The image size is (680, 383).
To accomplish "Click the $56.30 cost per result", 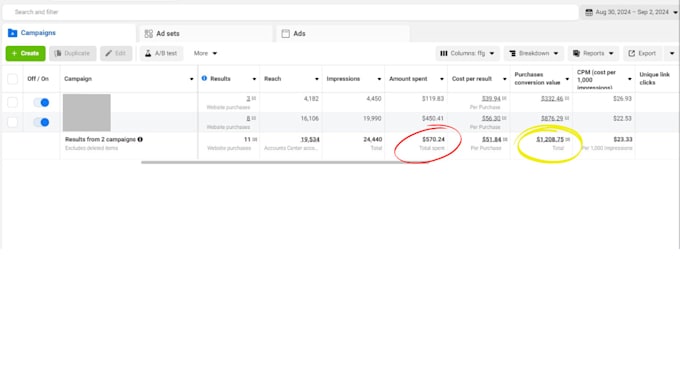I will point(491,118).
